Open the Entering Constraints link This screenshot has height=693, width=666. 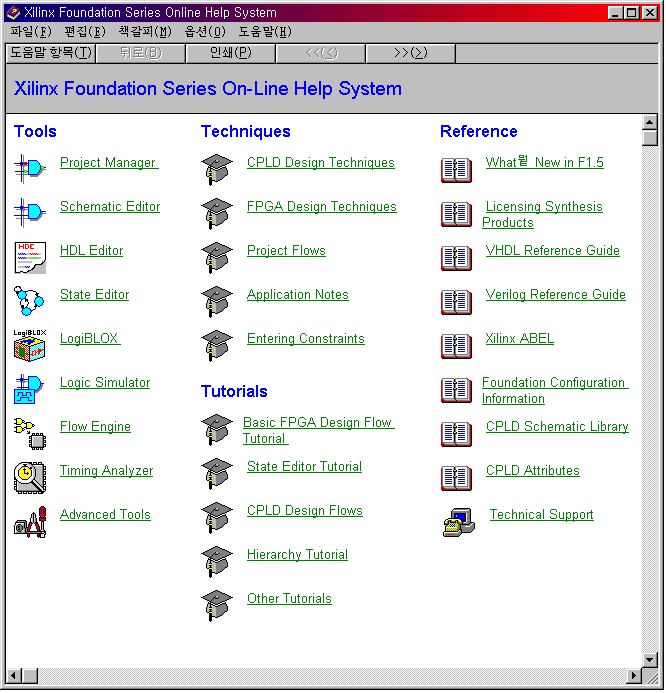pos(306,339)
